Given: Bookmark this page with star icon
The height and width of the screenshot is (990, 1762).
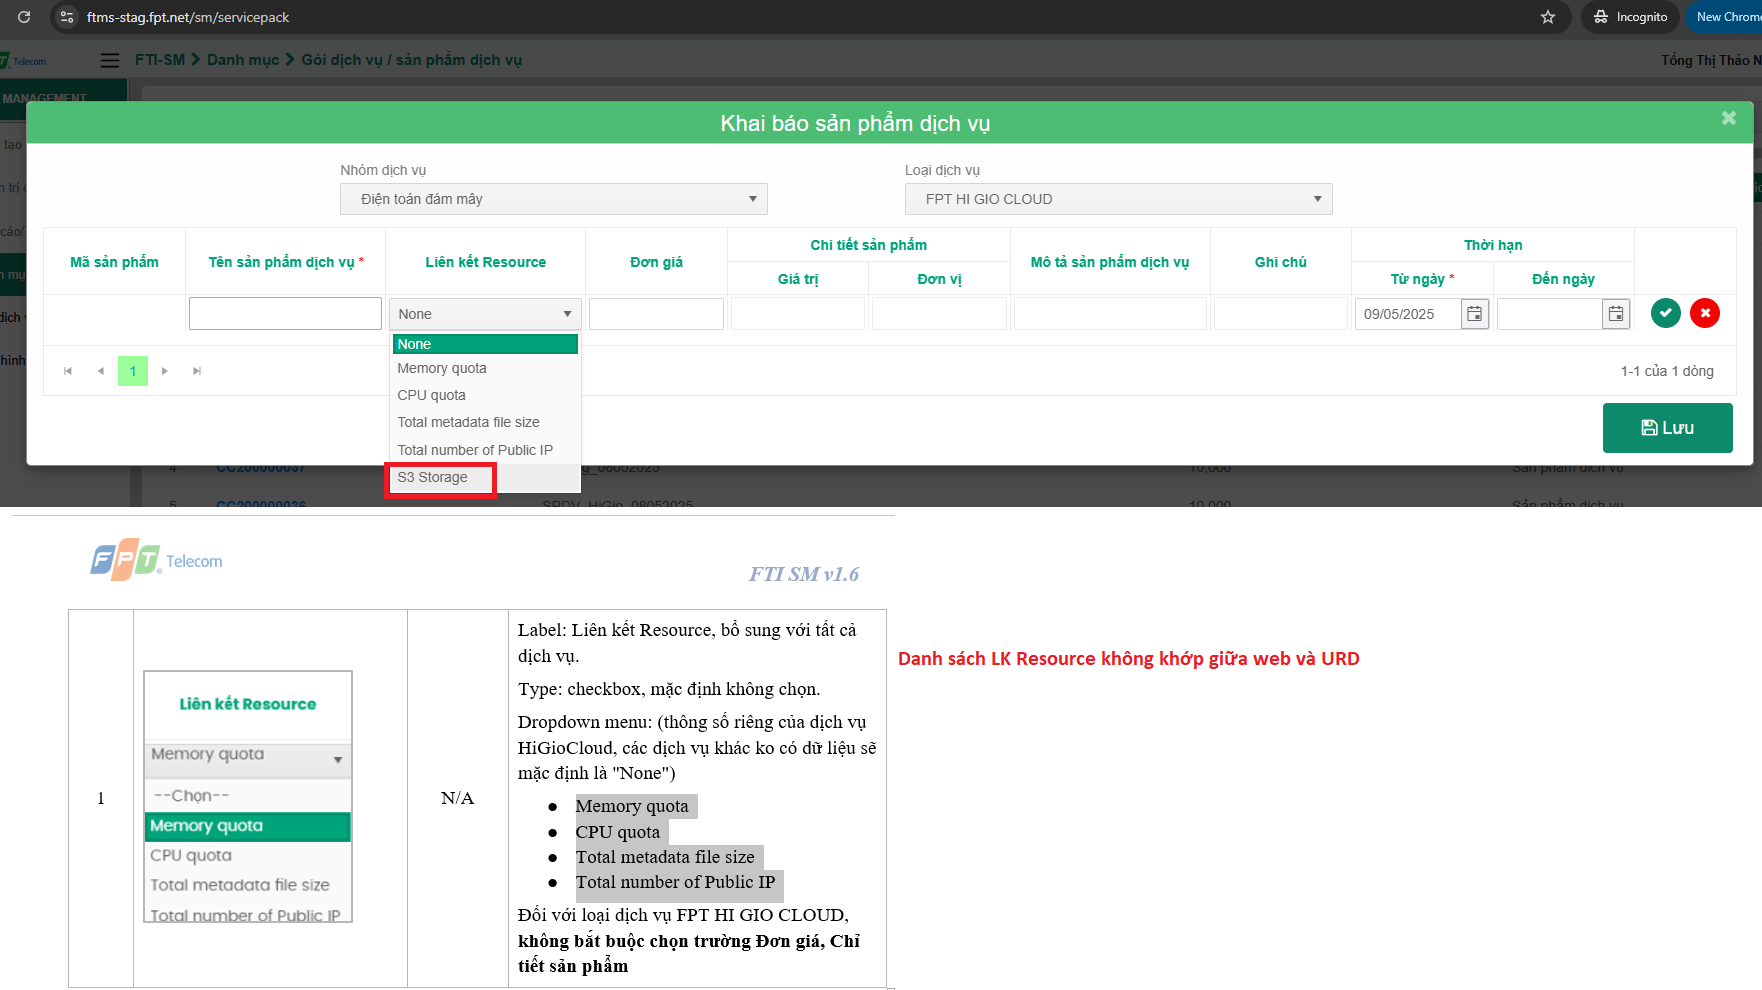Looking at the screenshot, I should click(1548, 17).
